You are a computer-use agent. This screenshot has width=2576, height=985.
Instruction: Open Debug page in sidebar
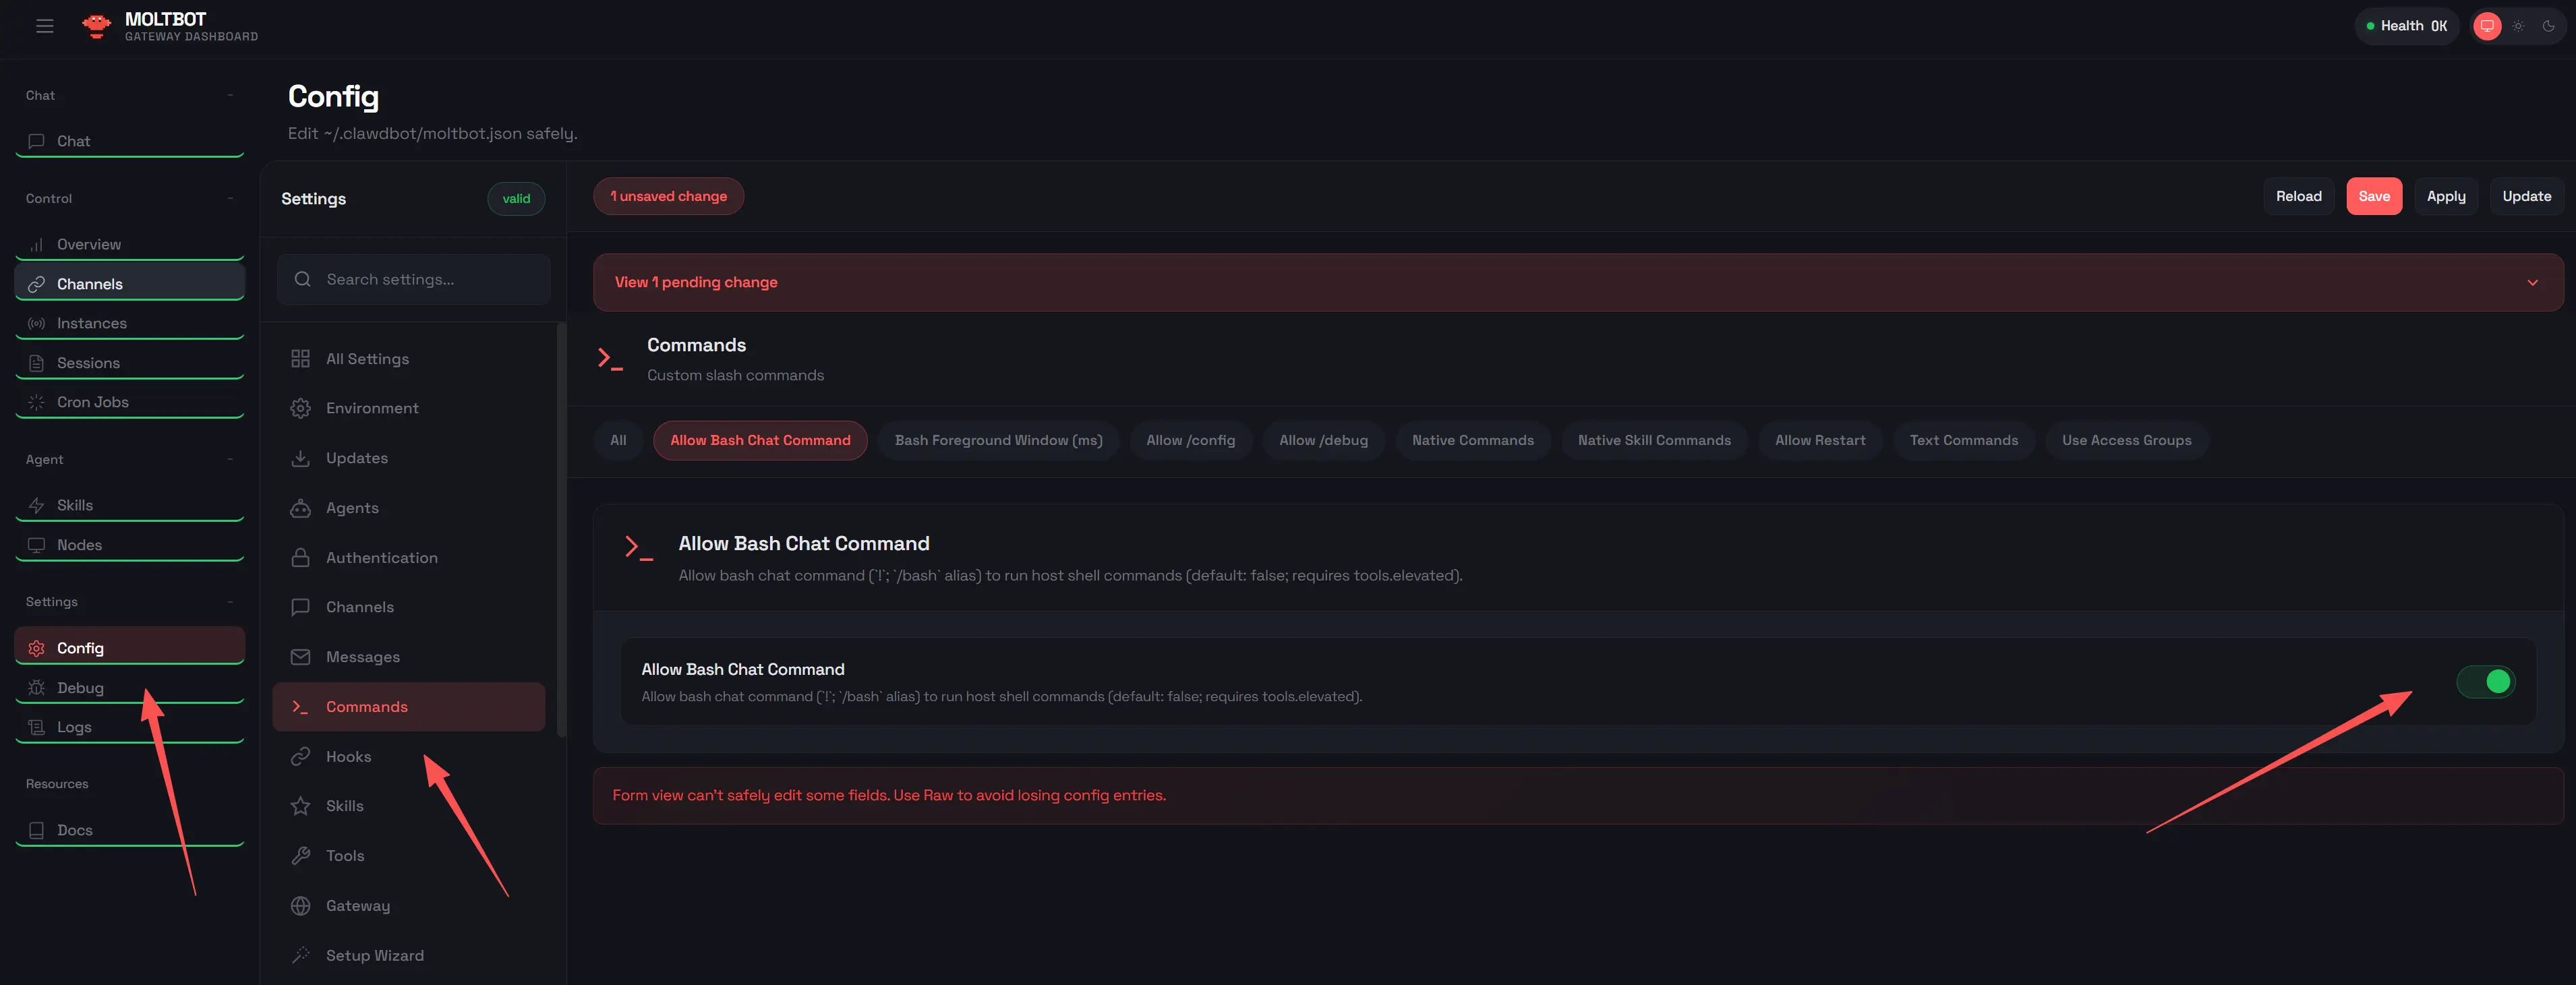[80, 688]
